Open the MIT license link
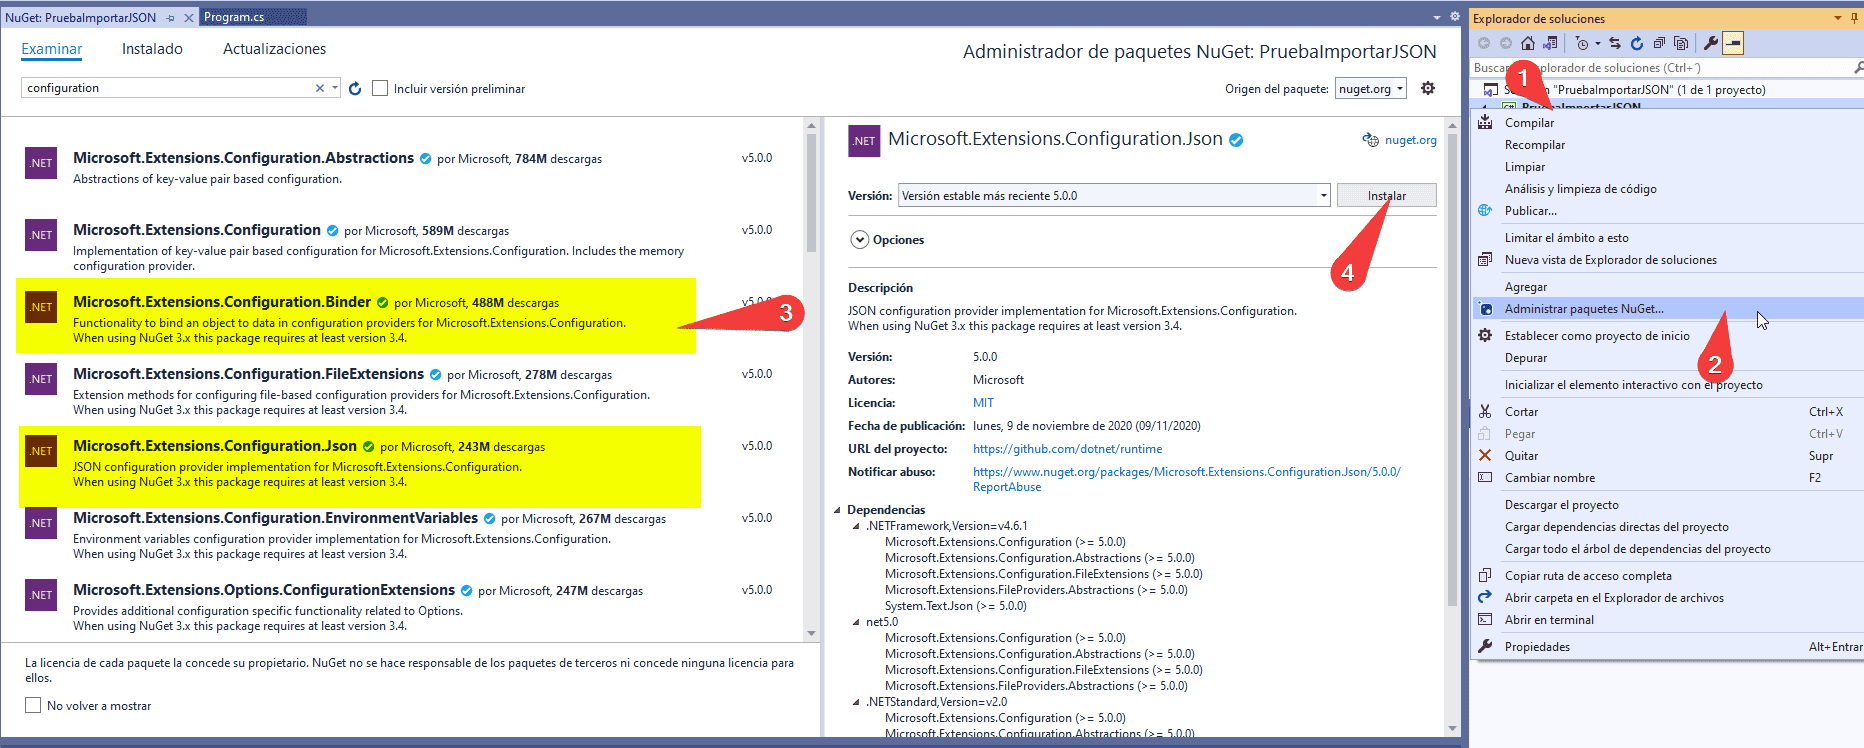Viewport: 1864px width, 748px height. point(983,403)
